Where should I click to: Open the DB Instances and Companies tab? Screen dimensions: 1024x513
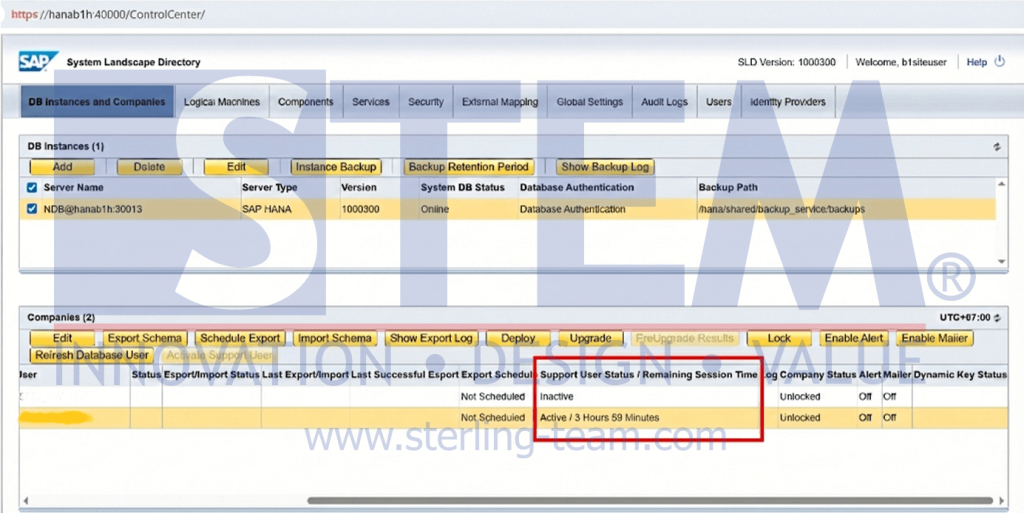[x=97, y=102]
